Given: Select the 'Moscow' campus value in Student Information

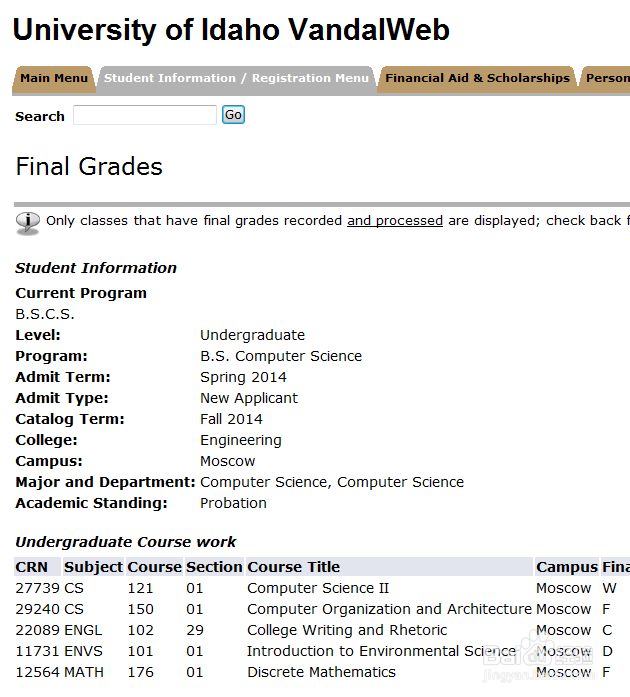Looking at the screenshot, I should click(x=228, y=461).
